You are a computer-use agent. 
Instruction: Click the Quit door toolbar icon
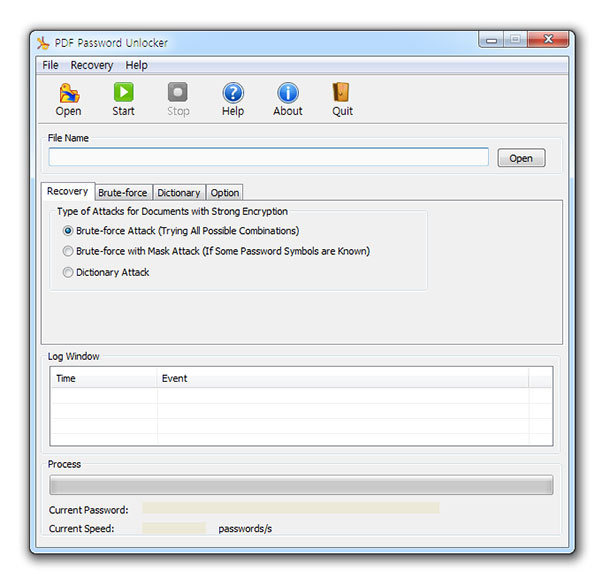pos(342,93)
